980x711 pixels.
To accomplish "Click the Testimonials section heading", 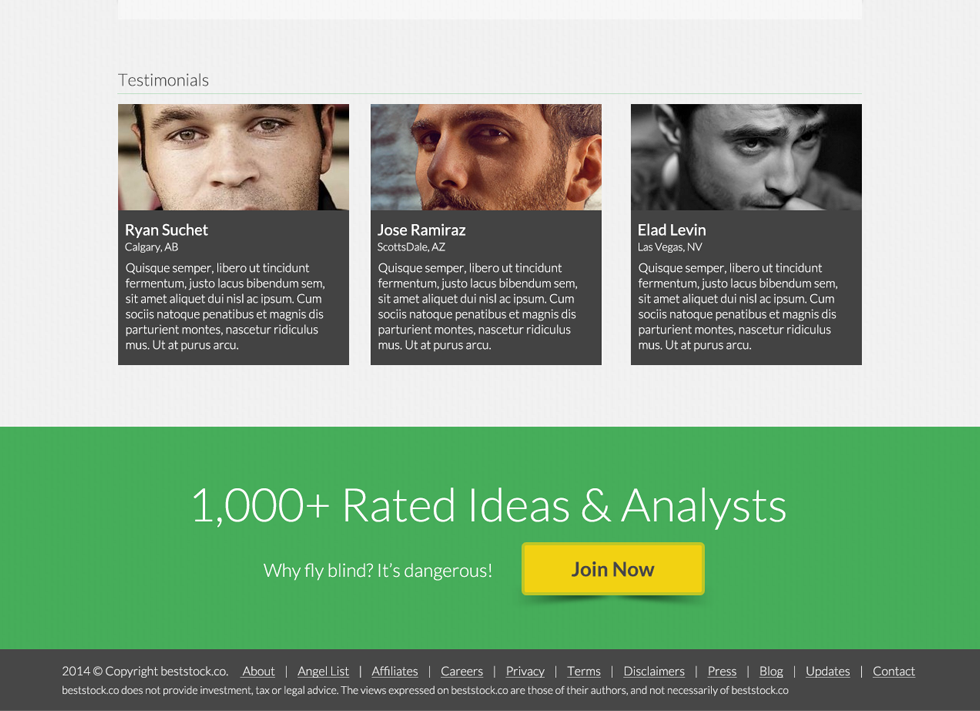I will click(163, 80).
